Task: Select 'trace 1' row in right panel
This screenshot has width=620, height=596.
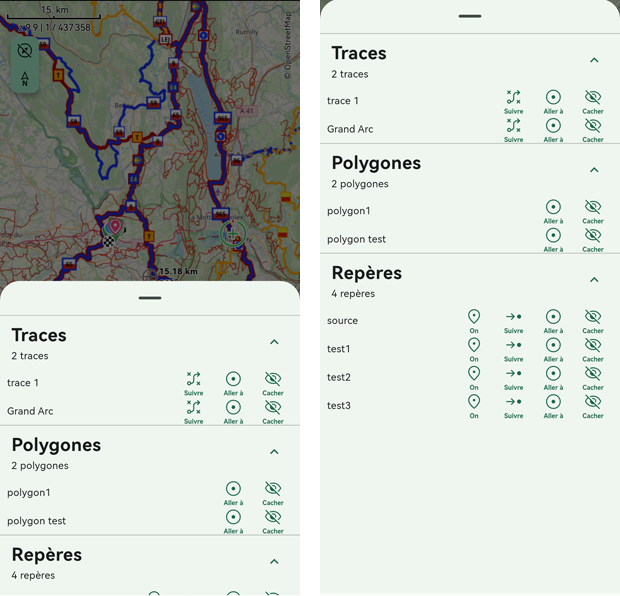Action: tap(470, 101)
